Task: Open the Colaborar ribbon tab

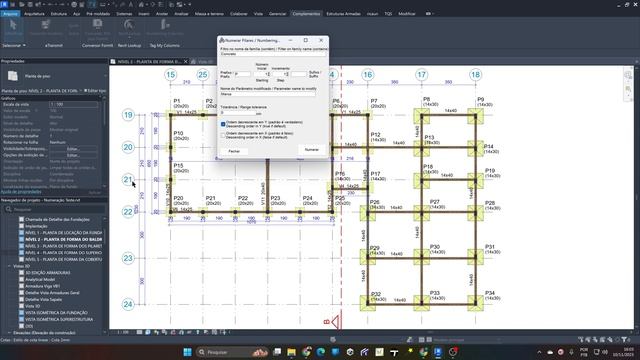Action: click(x=239, y=13)
